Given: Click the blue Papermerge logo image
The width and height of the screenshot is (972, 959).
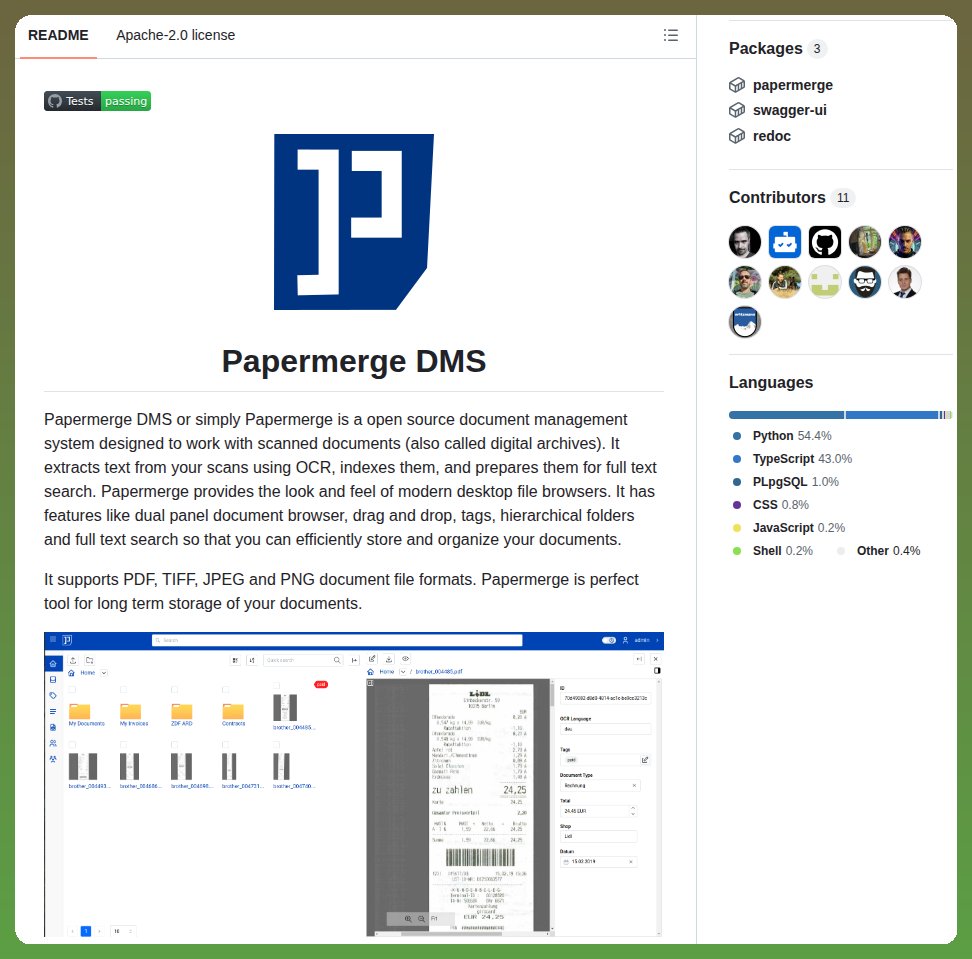Looking at the screenshot, I should click(x=354, y=222).
